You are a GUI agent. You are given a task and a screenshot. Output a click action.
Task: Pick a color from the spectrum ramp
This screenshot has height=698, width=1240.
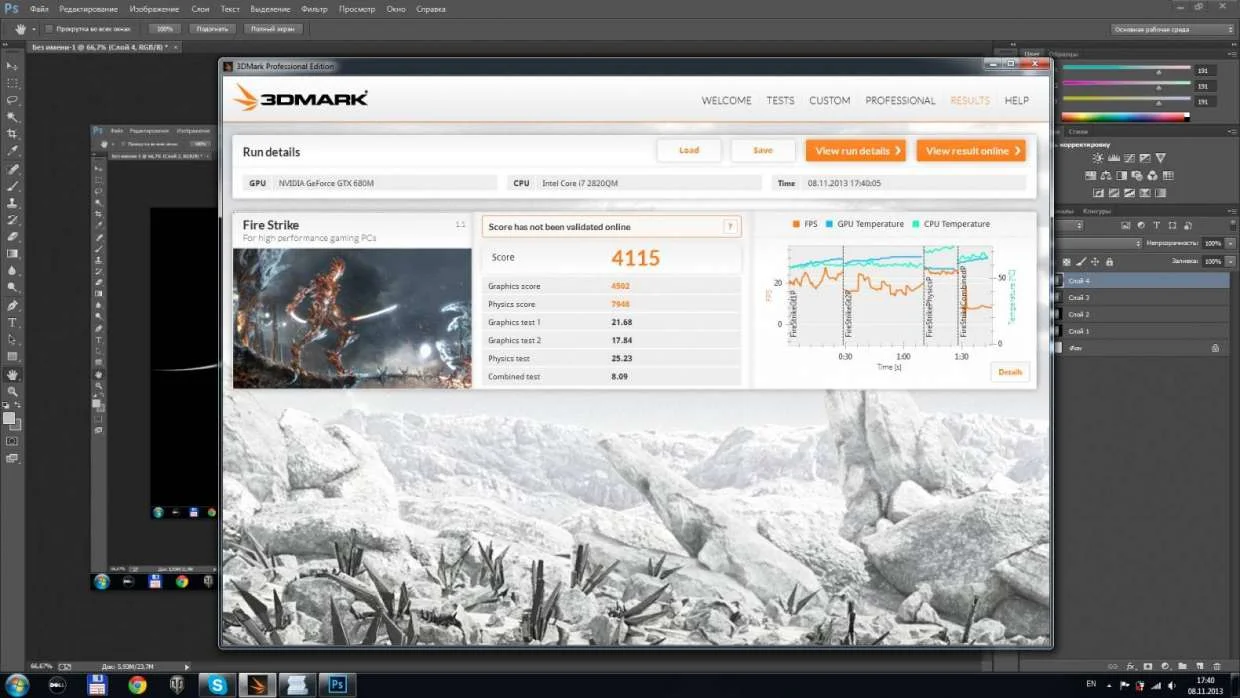pyautogui.click(x=1123, y=117)
